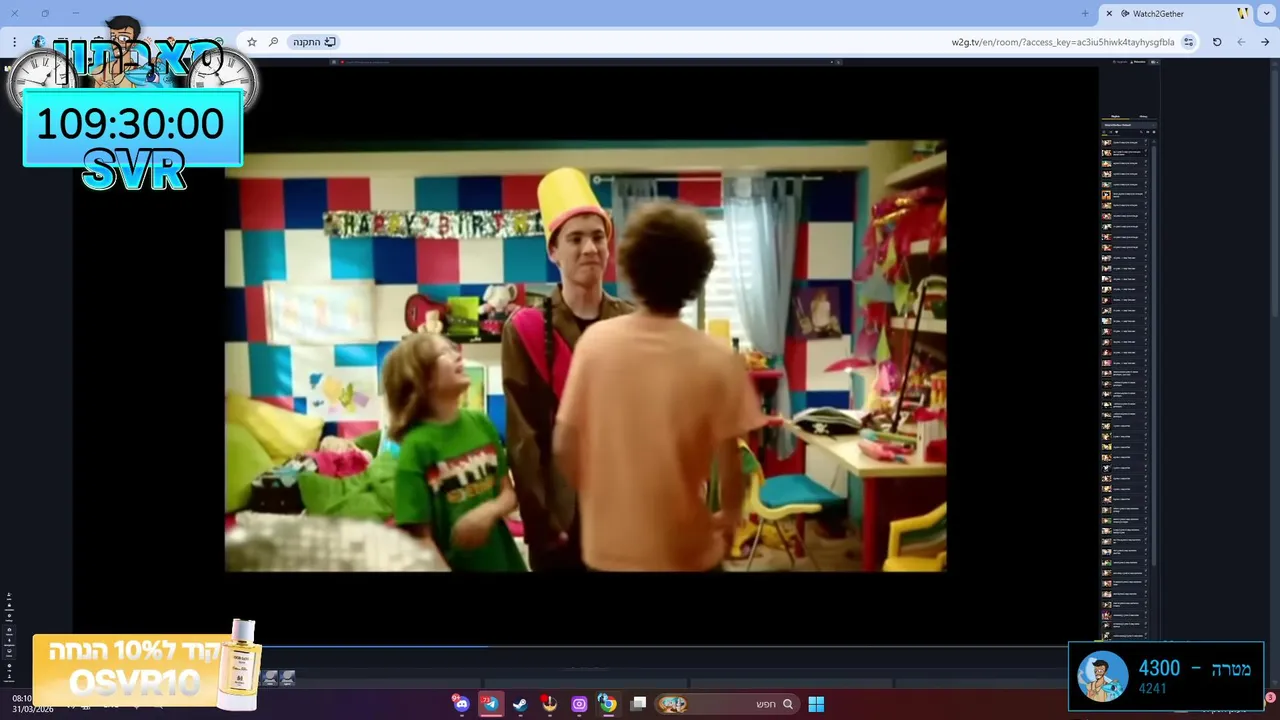Switch to Chrome in the taskbar
The height and width of the screenshot is (720, 1280).
tap(608, 704)
